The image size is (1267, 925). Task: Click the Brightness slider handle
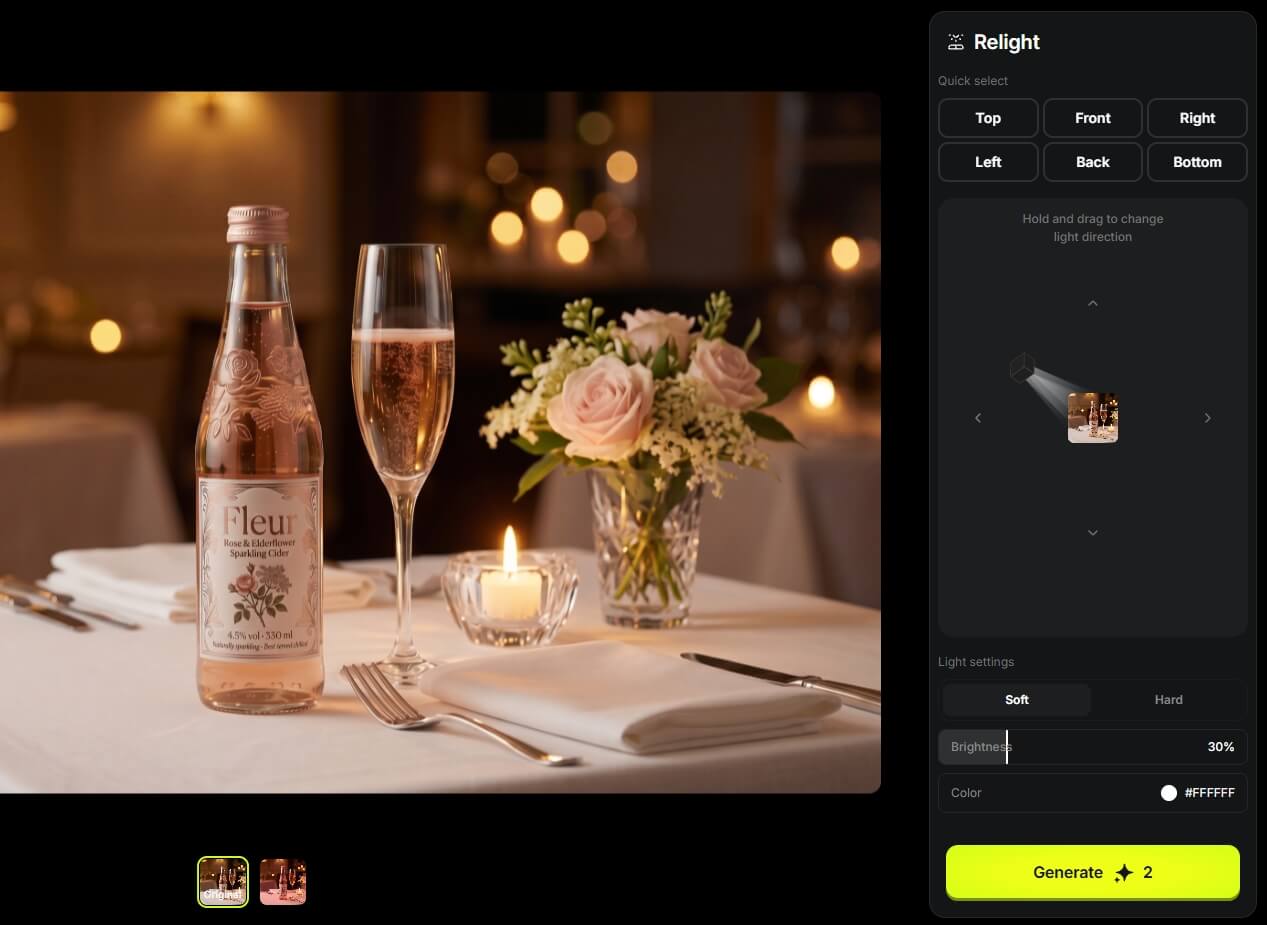(1006, 747)
